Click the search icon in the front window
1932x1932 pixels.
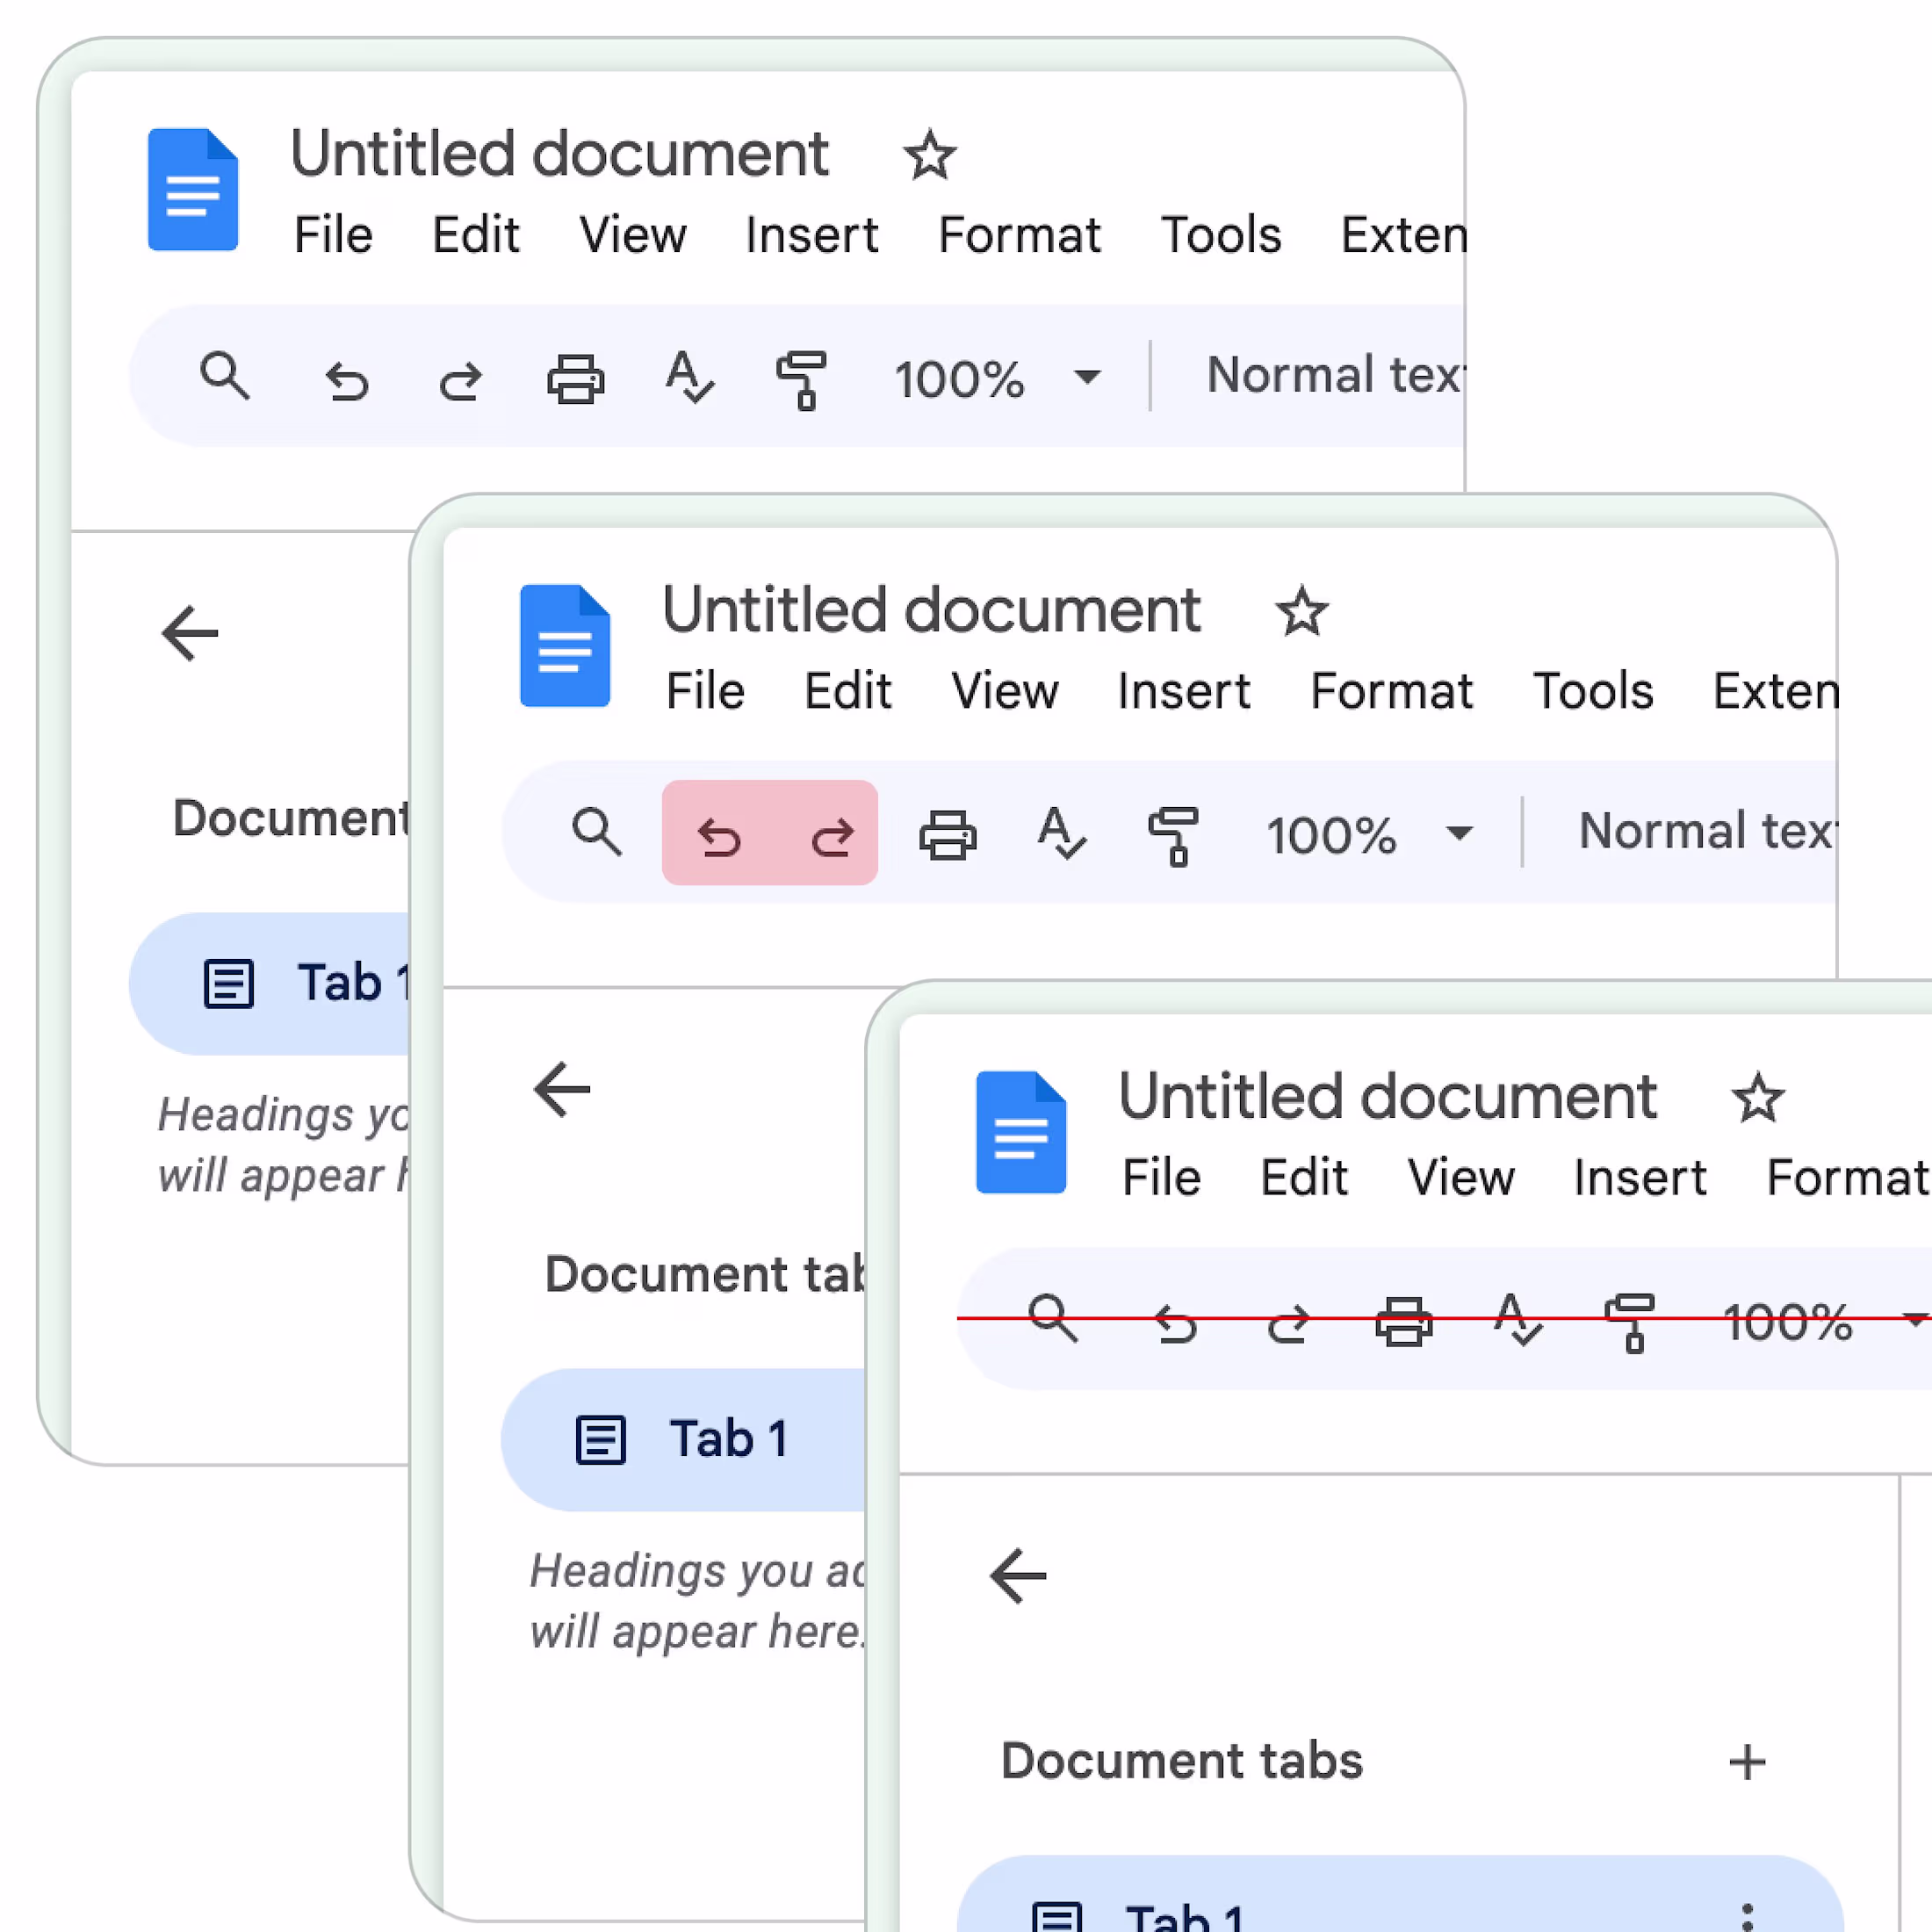[1053, 1319]
